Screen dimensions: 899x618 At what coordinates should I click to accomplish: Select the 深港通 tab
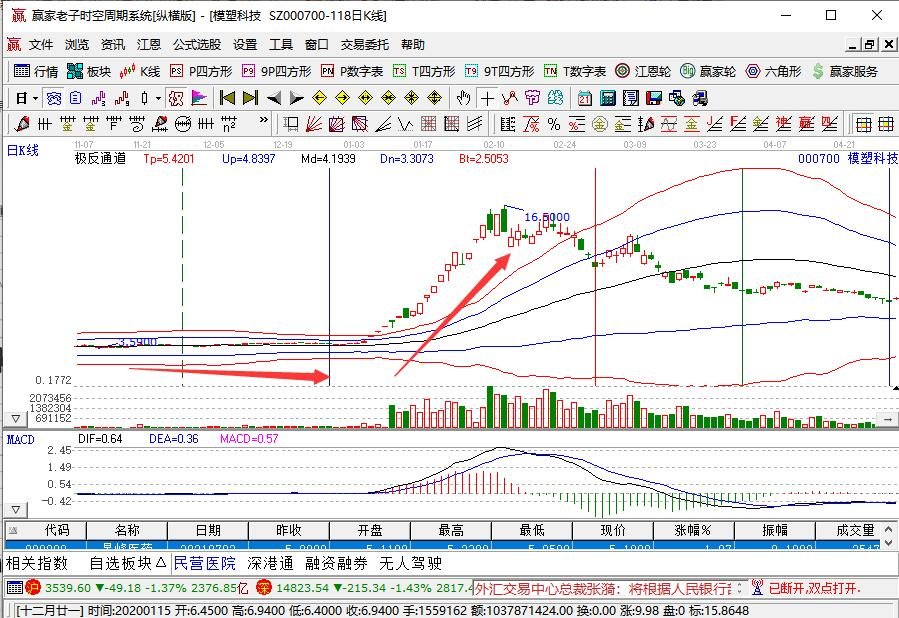point(270,563)
